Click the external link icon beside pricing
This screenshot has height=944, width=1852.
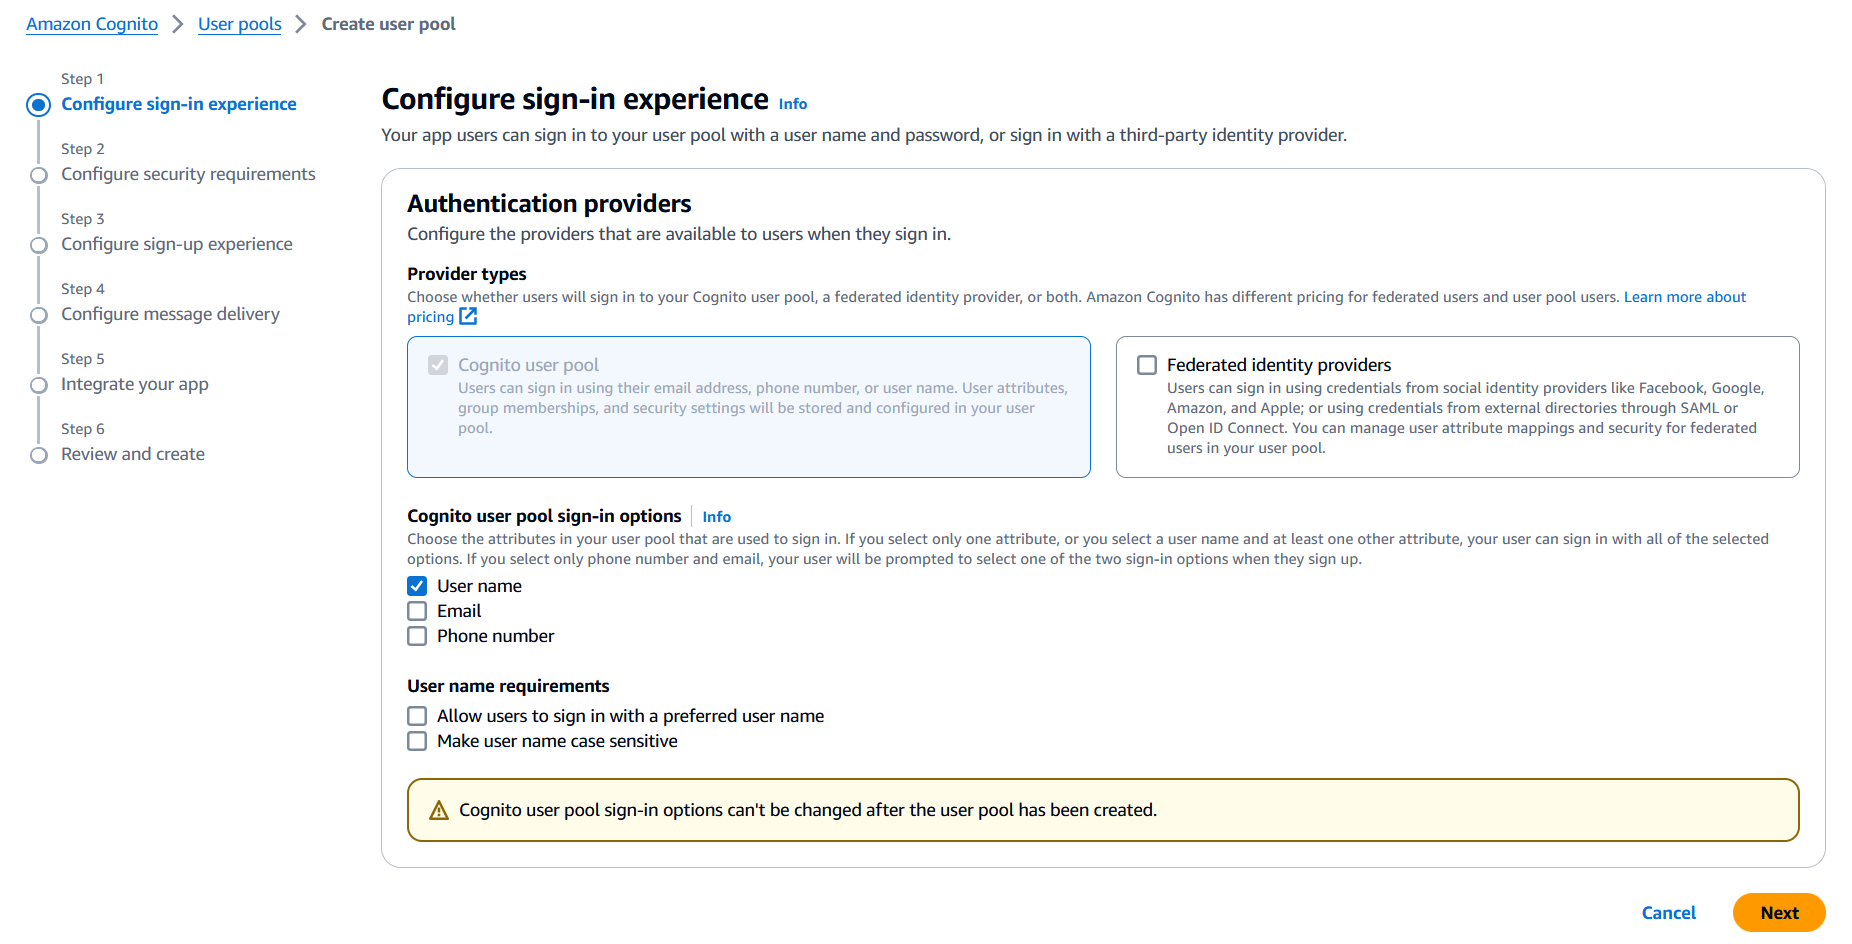click(468, 317)
